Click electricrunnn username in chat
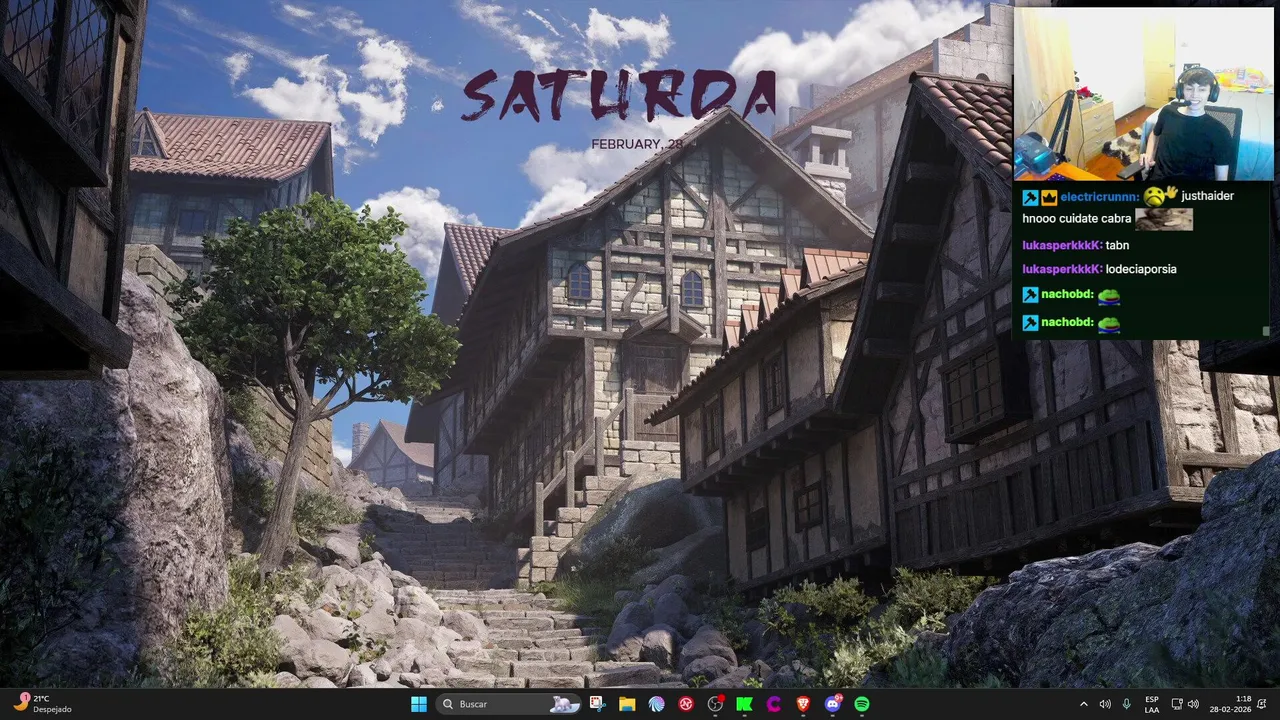Screen dimensions: 1280x720 click(1099, 197)
